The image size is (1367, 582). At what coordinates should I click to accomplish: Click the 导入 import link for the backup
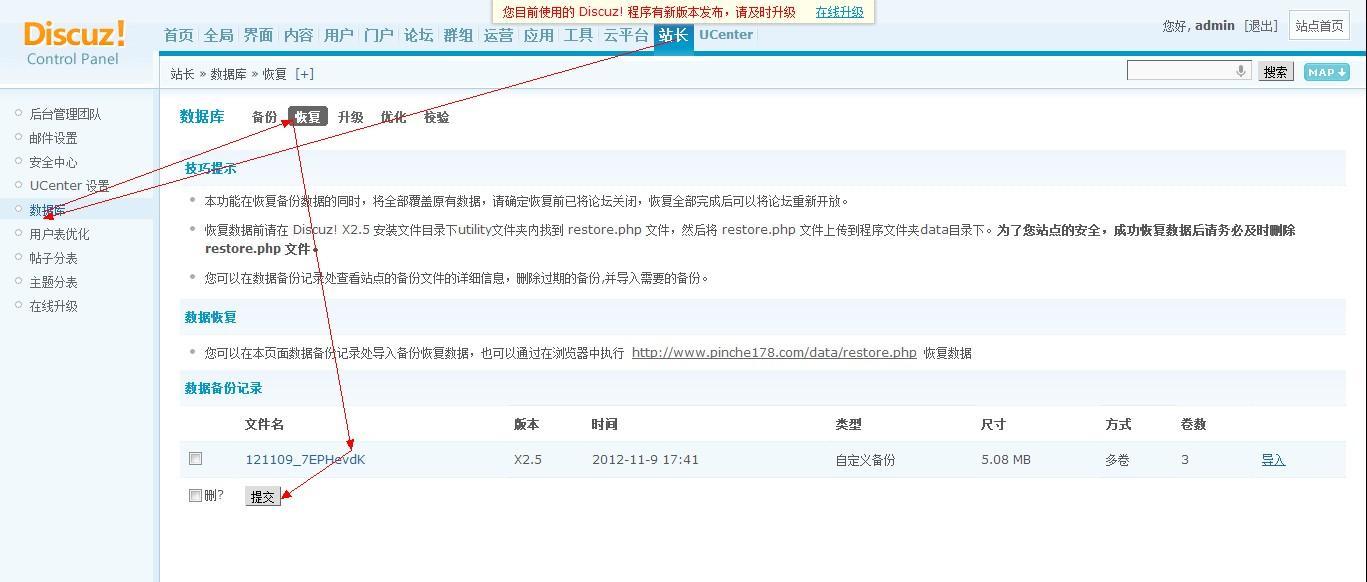click(1273, 459)
